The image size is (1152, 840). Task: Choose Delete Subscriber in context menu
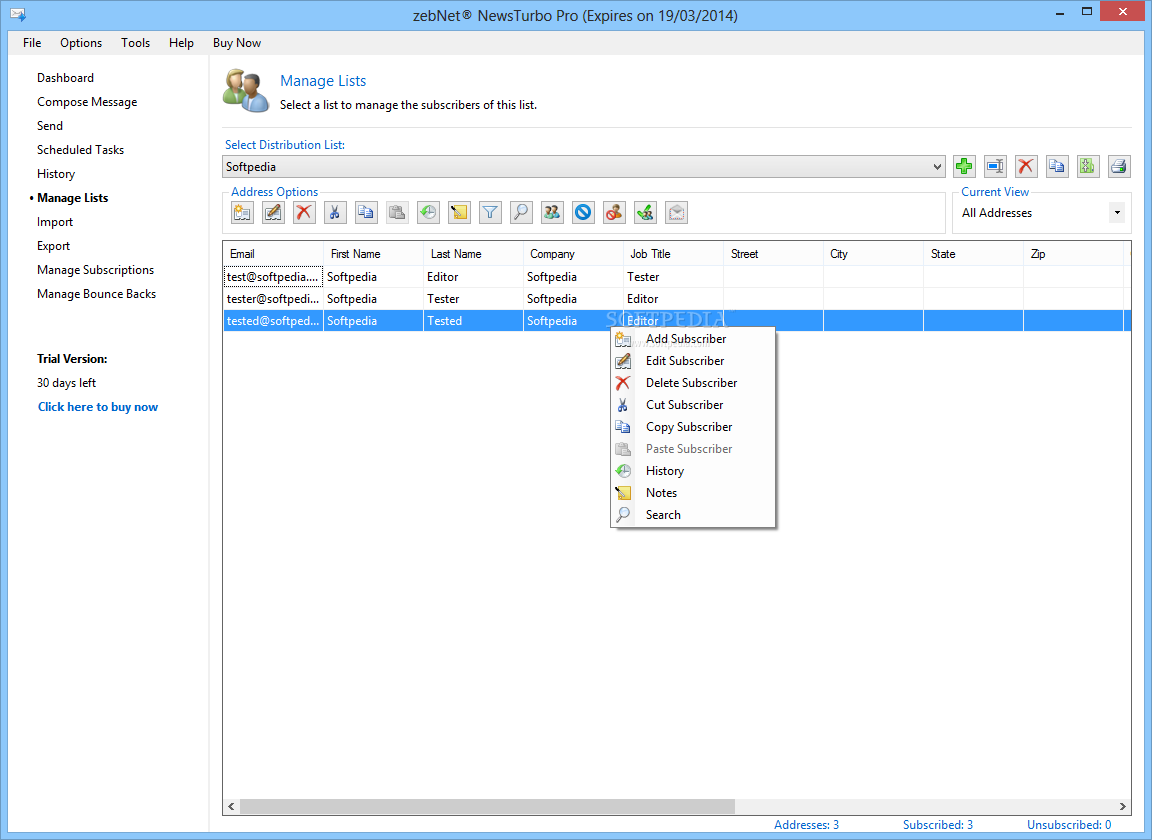click(693, 383)
